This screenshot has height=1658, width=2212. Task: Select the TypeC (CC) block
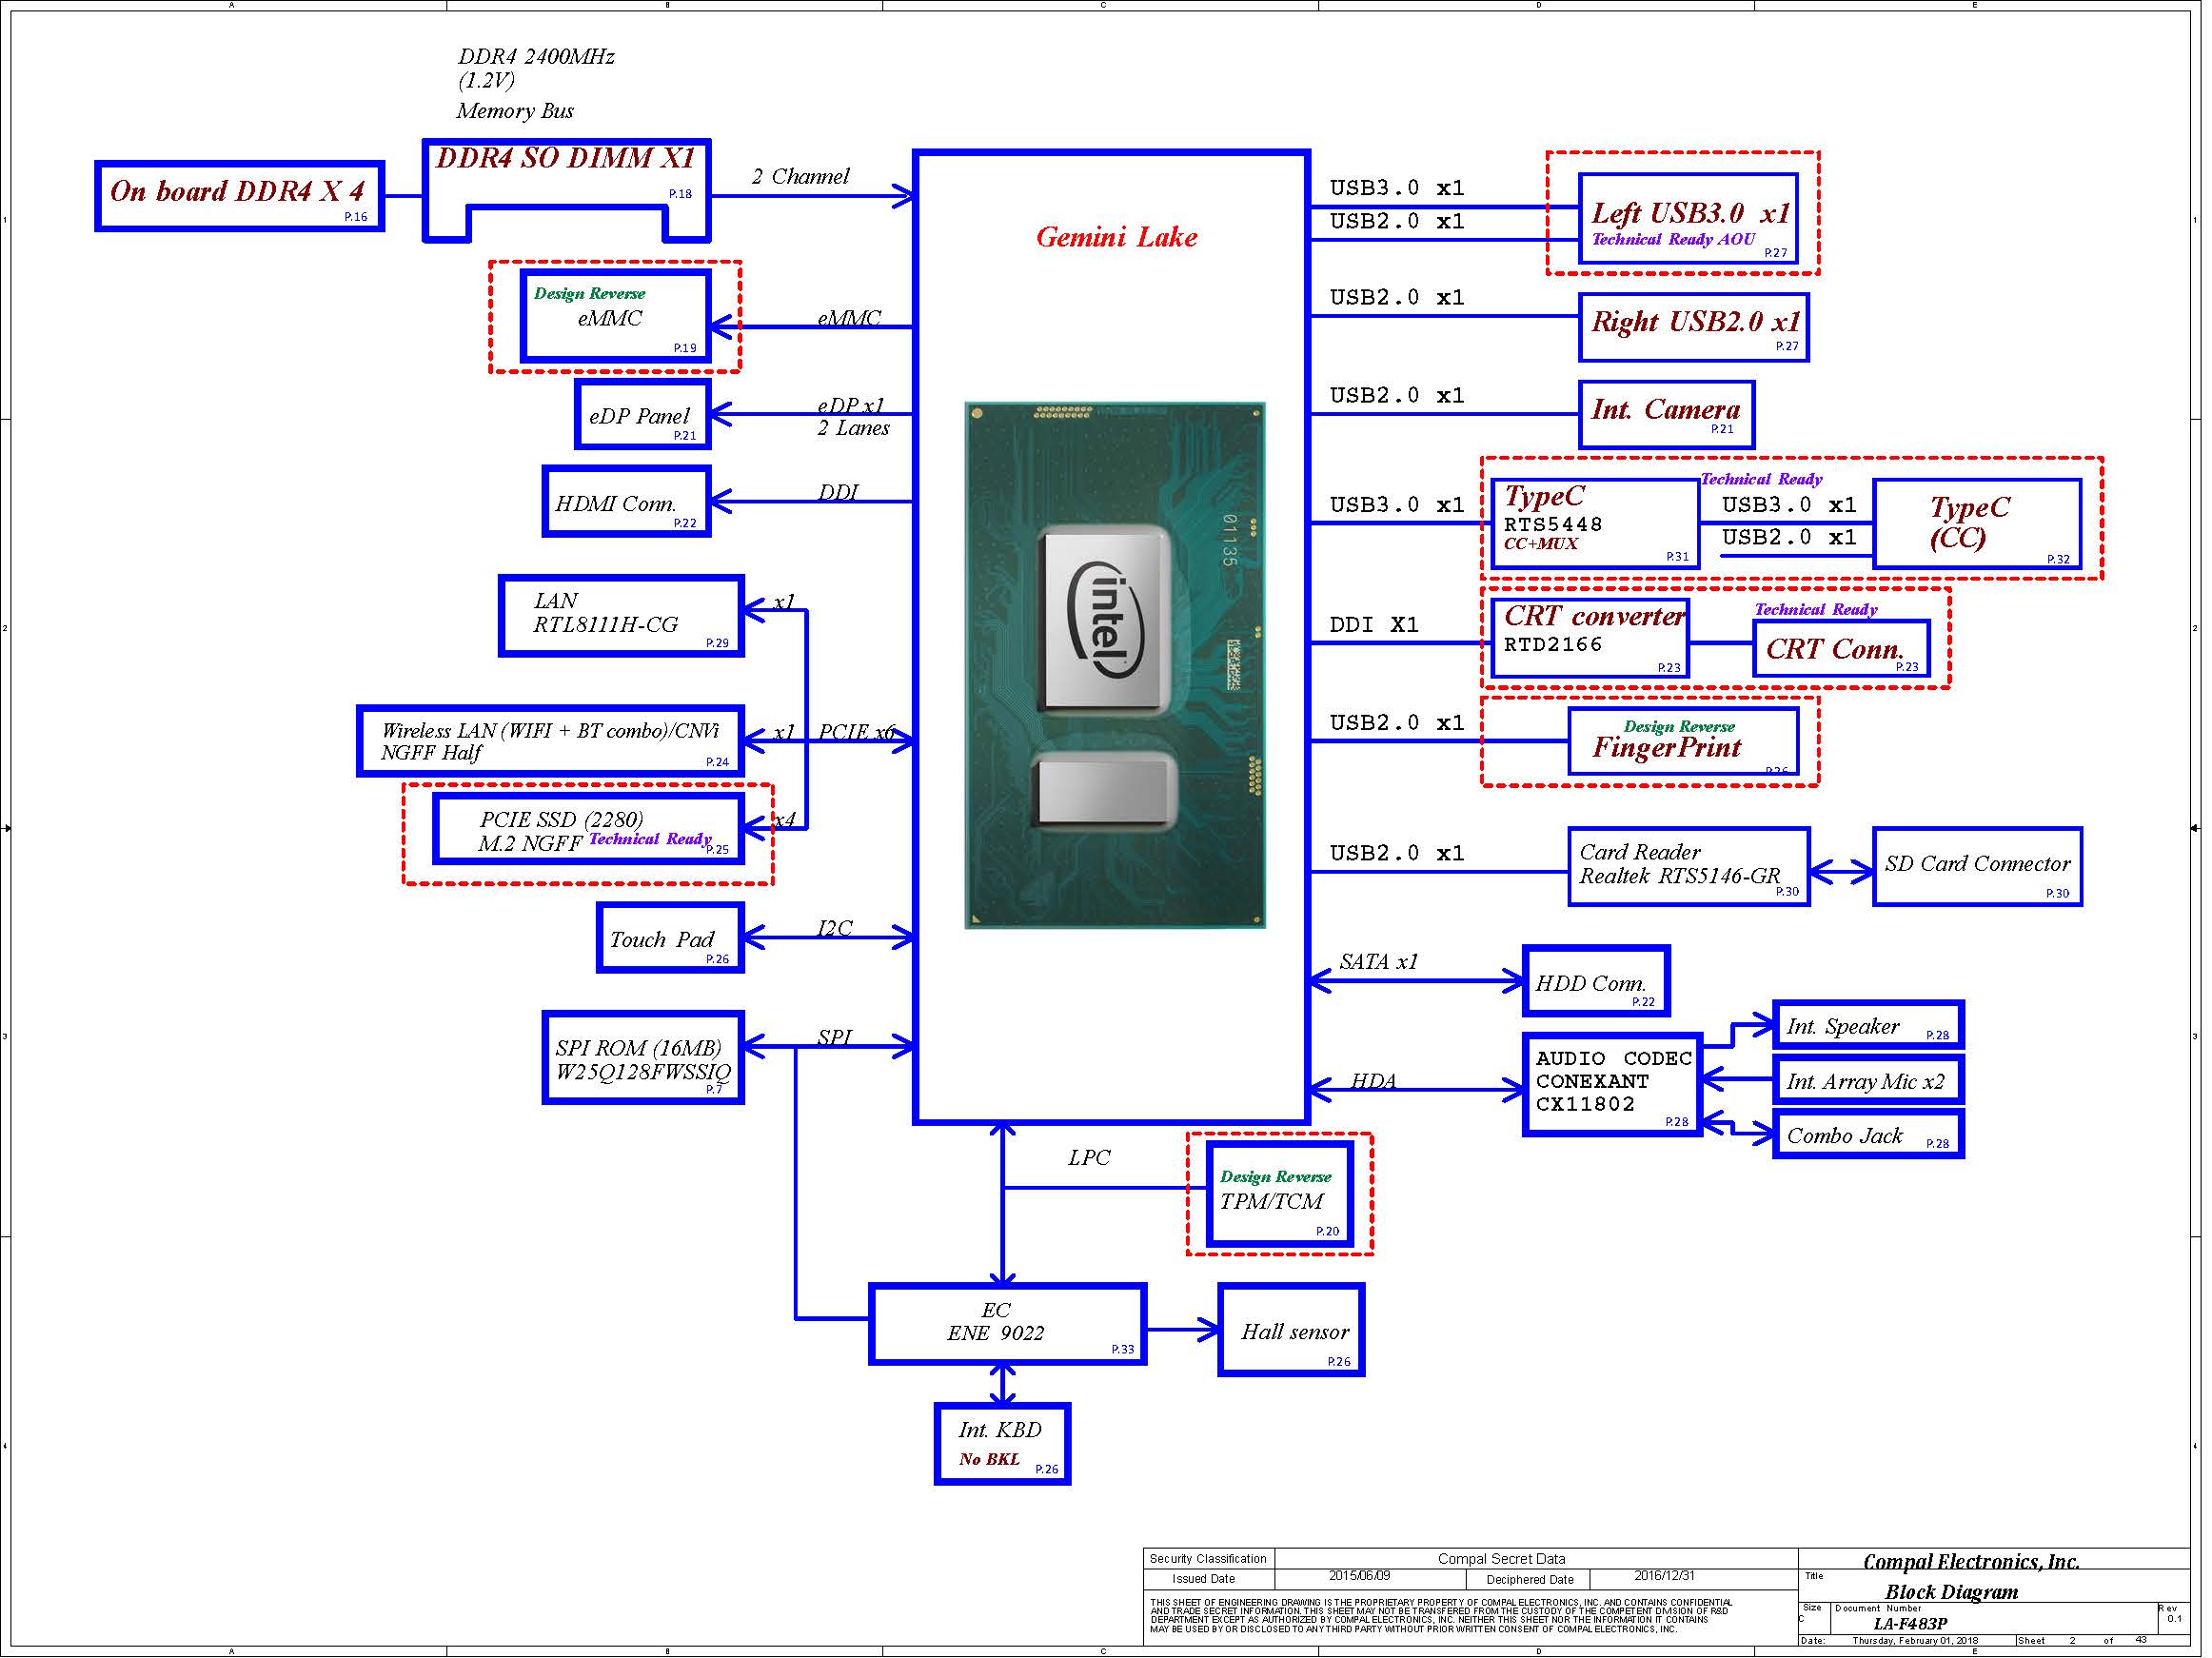[1978, 524]
